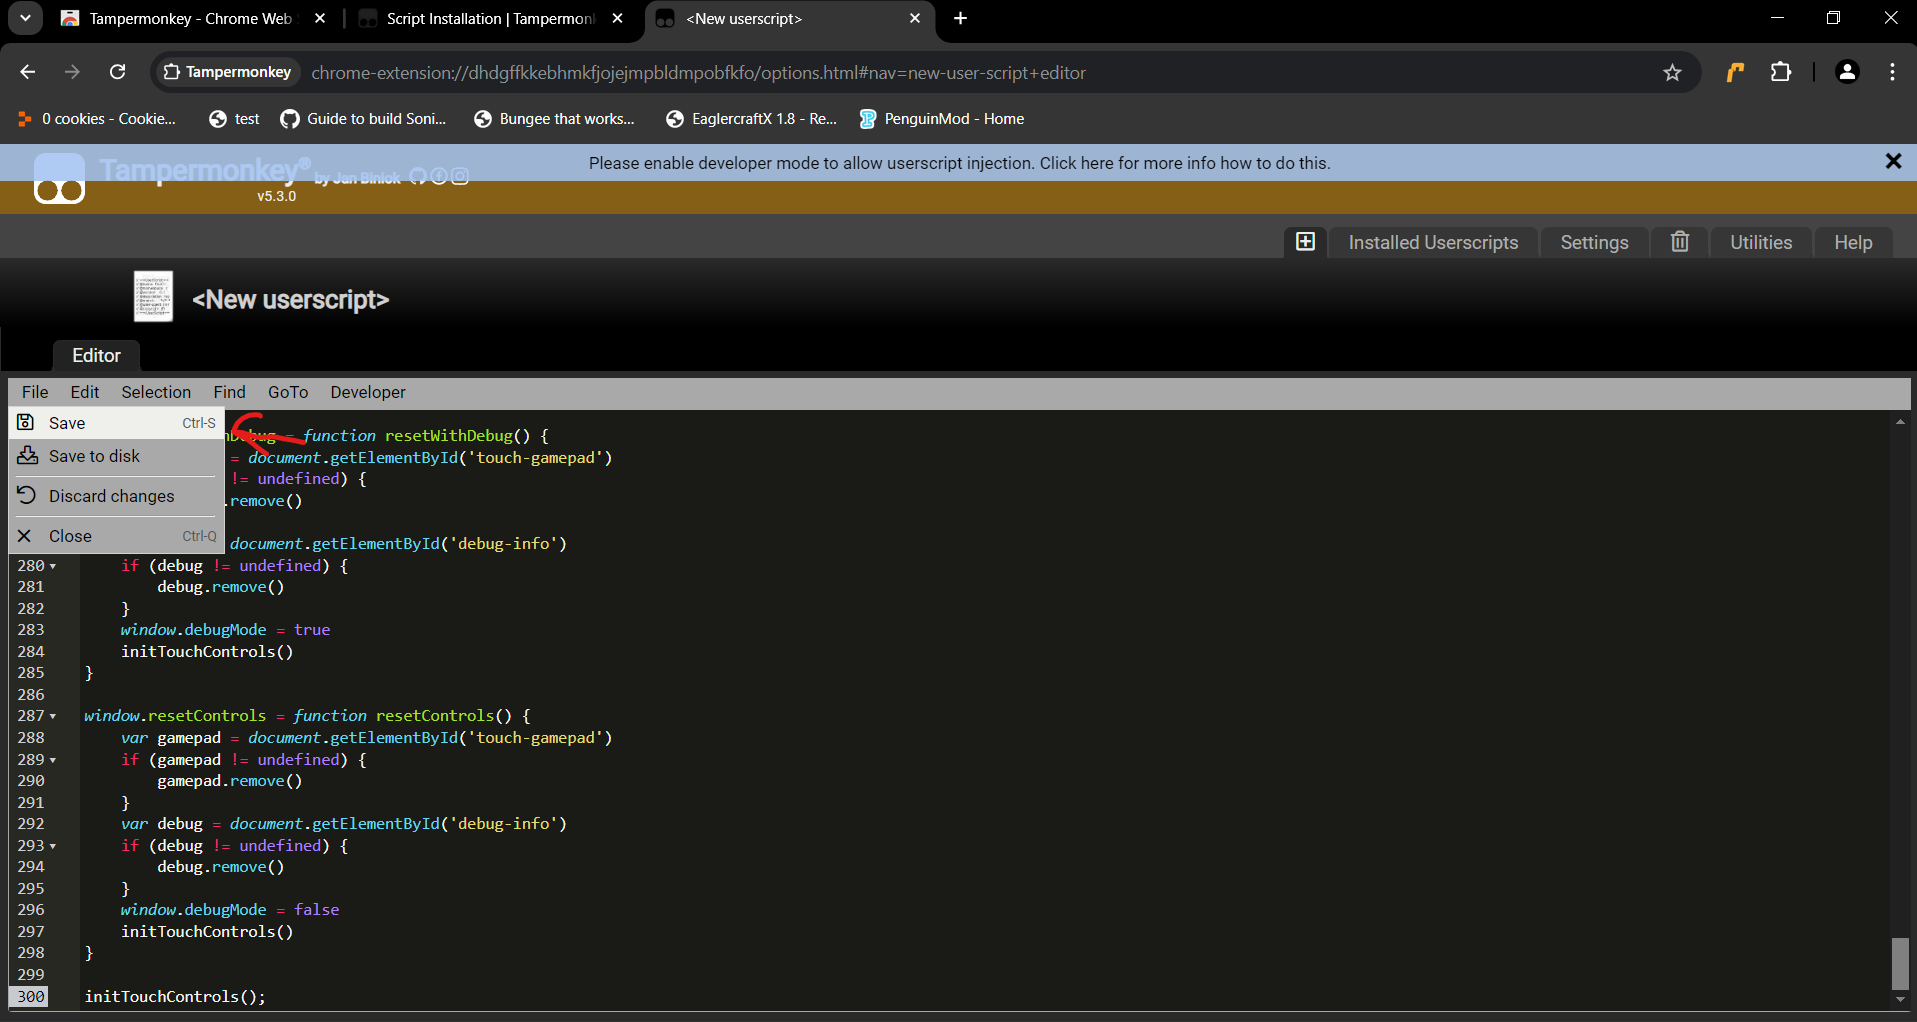This screenshot has width=1917, height=1022.
Task: Choose Save from the File menu
Action: [x=117, y=423]
